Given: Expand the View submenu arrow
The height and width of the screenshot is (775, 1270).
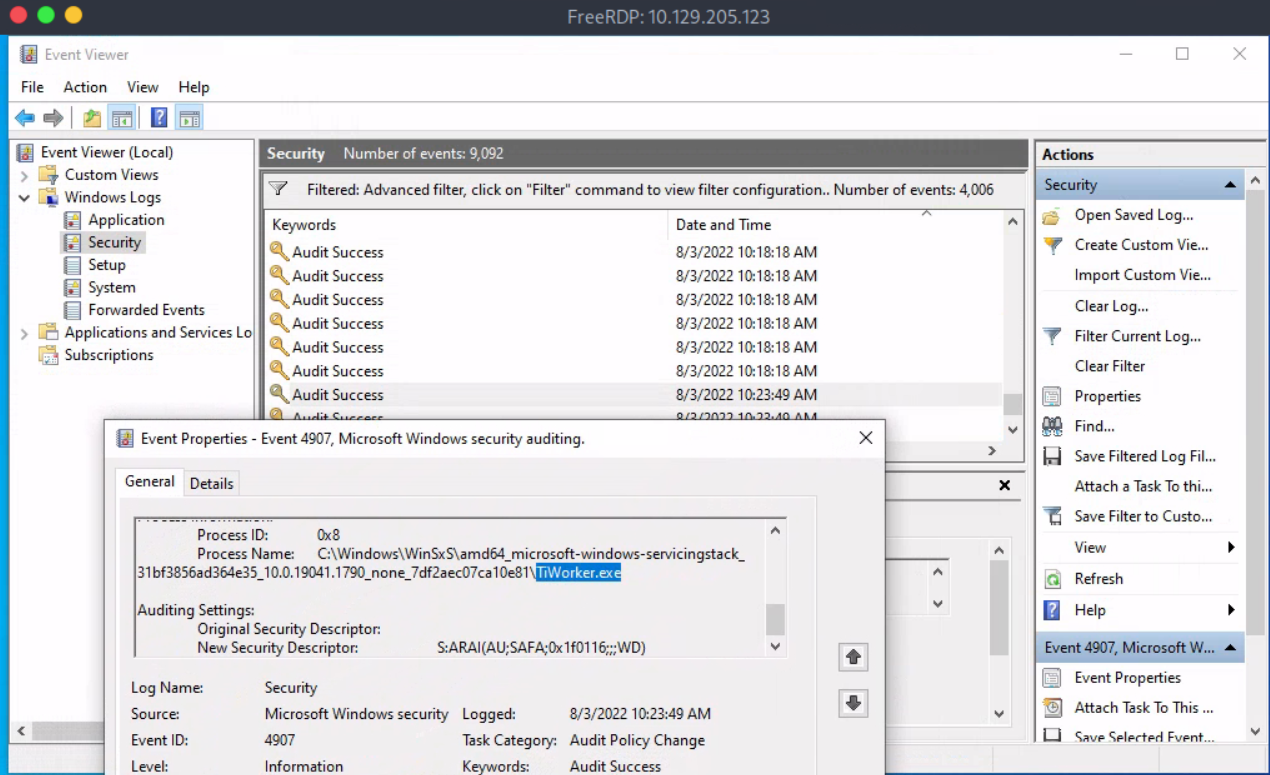Looking at the screenshot, I should tap(1231, 547).
